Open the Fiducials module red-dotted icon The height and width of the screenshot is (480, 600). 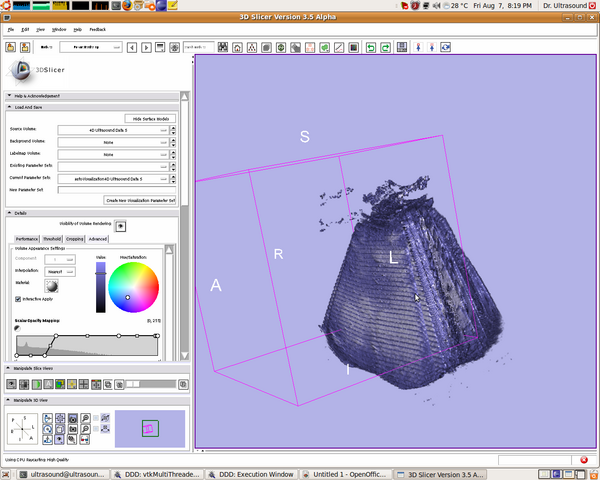click(310, 47)
